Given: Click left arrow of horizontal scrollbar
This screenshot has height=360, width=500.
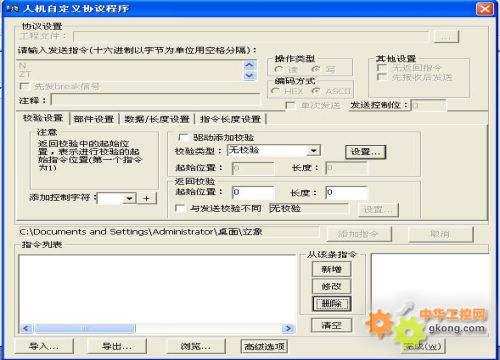Looking at the screenshot, I should click(x=26, y=329).
